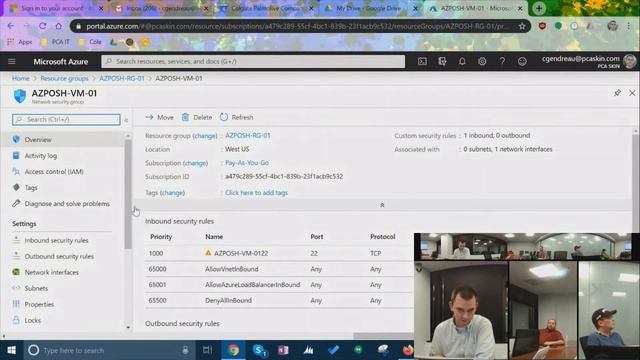Collapse the essentials section arrow
Image resolution: width=640 pixels, height=360 pixels.
pyautogui.click(x=382, y=205)
